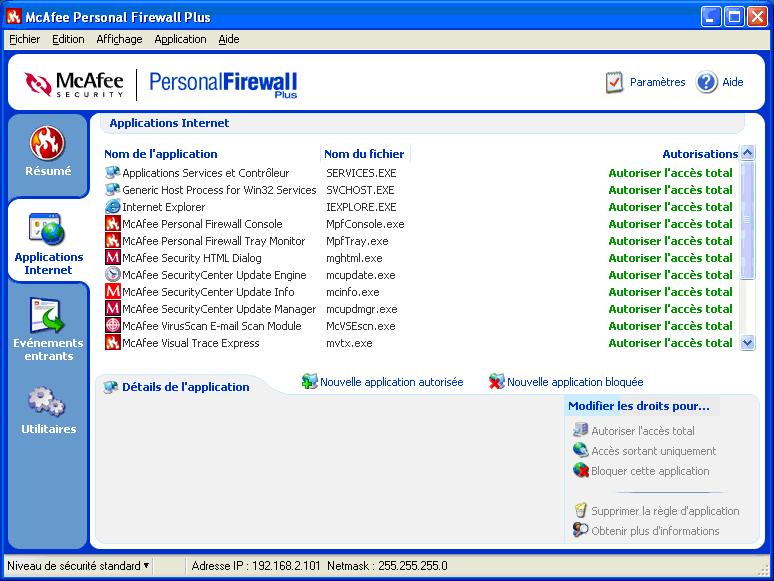Click the mcupdate.exe file name
Viewport: 774px width, 581px height.
(360, 275)
